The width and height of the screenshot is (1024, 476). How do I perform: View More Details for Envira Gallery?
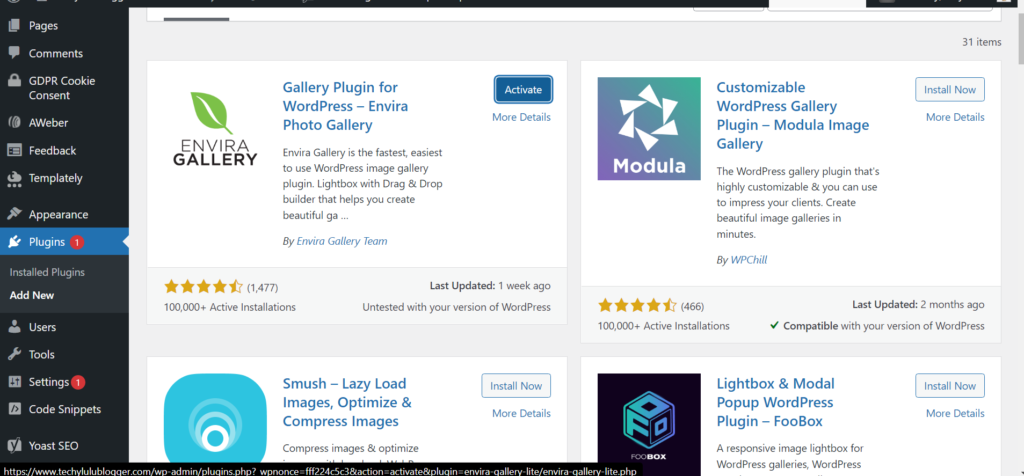point(521,117)
